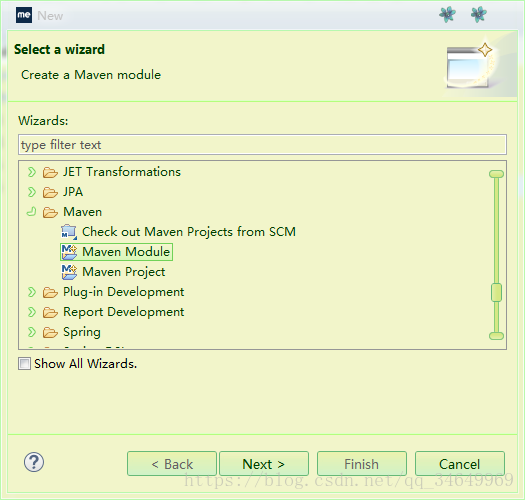Click the scrollbar up arrow cap
This screenshot has height=500, width=525.
click(x=496, y=174)
